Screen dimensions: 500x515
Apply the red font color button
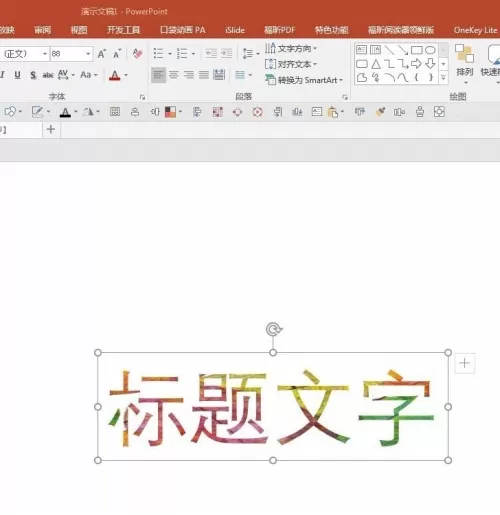[115, 76]
